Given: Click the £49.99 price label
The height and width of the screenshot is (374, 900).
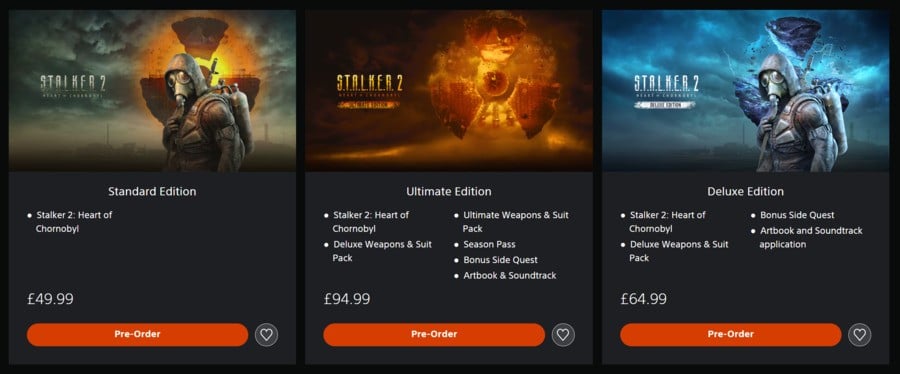Looking at the screenshot, I should tap(51, 299).
